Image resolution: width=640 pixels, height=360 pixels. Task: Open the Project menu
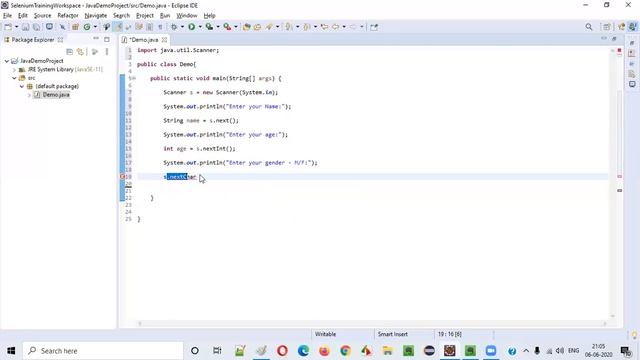click(145, 16)
